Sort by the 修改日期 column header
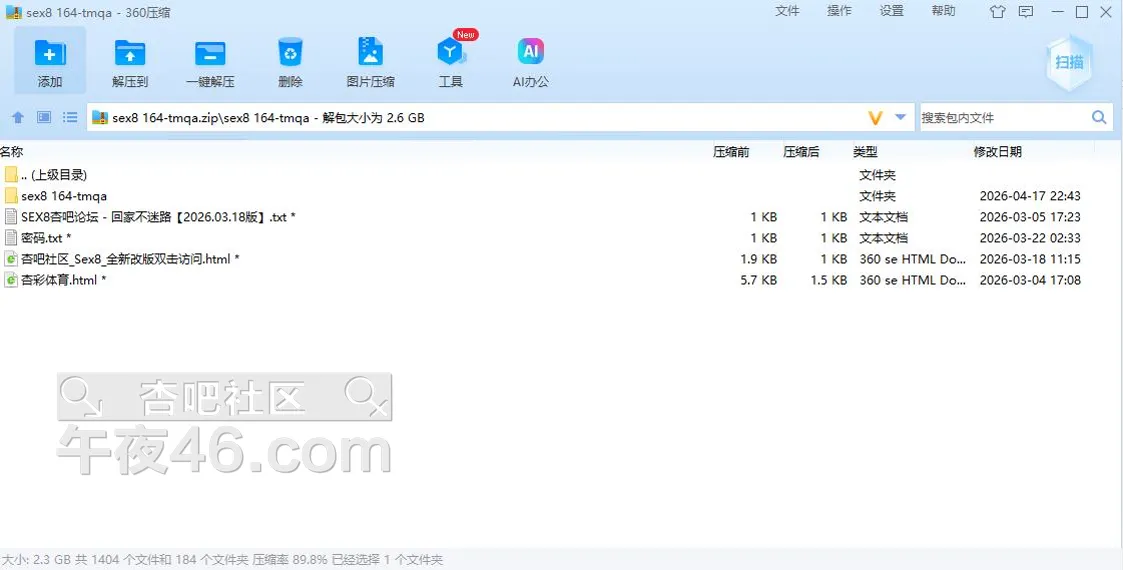The image size is (1123, 570). 997,152
